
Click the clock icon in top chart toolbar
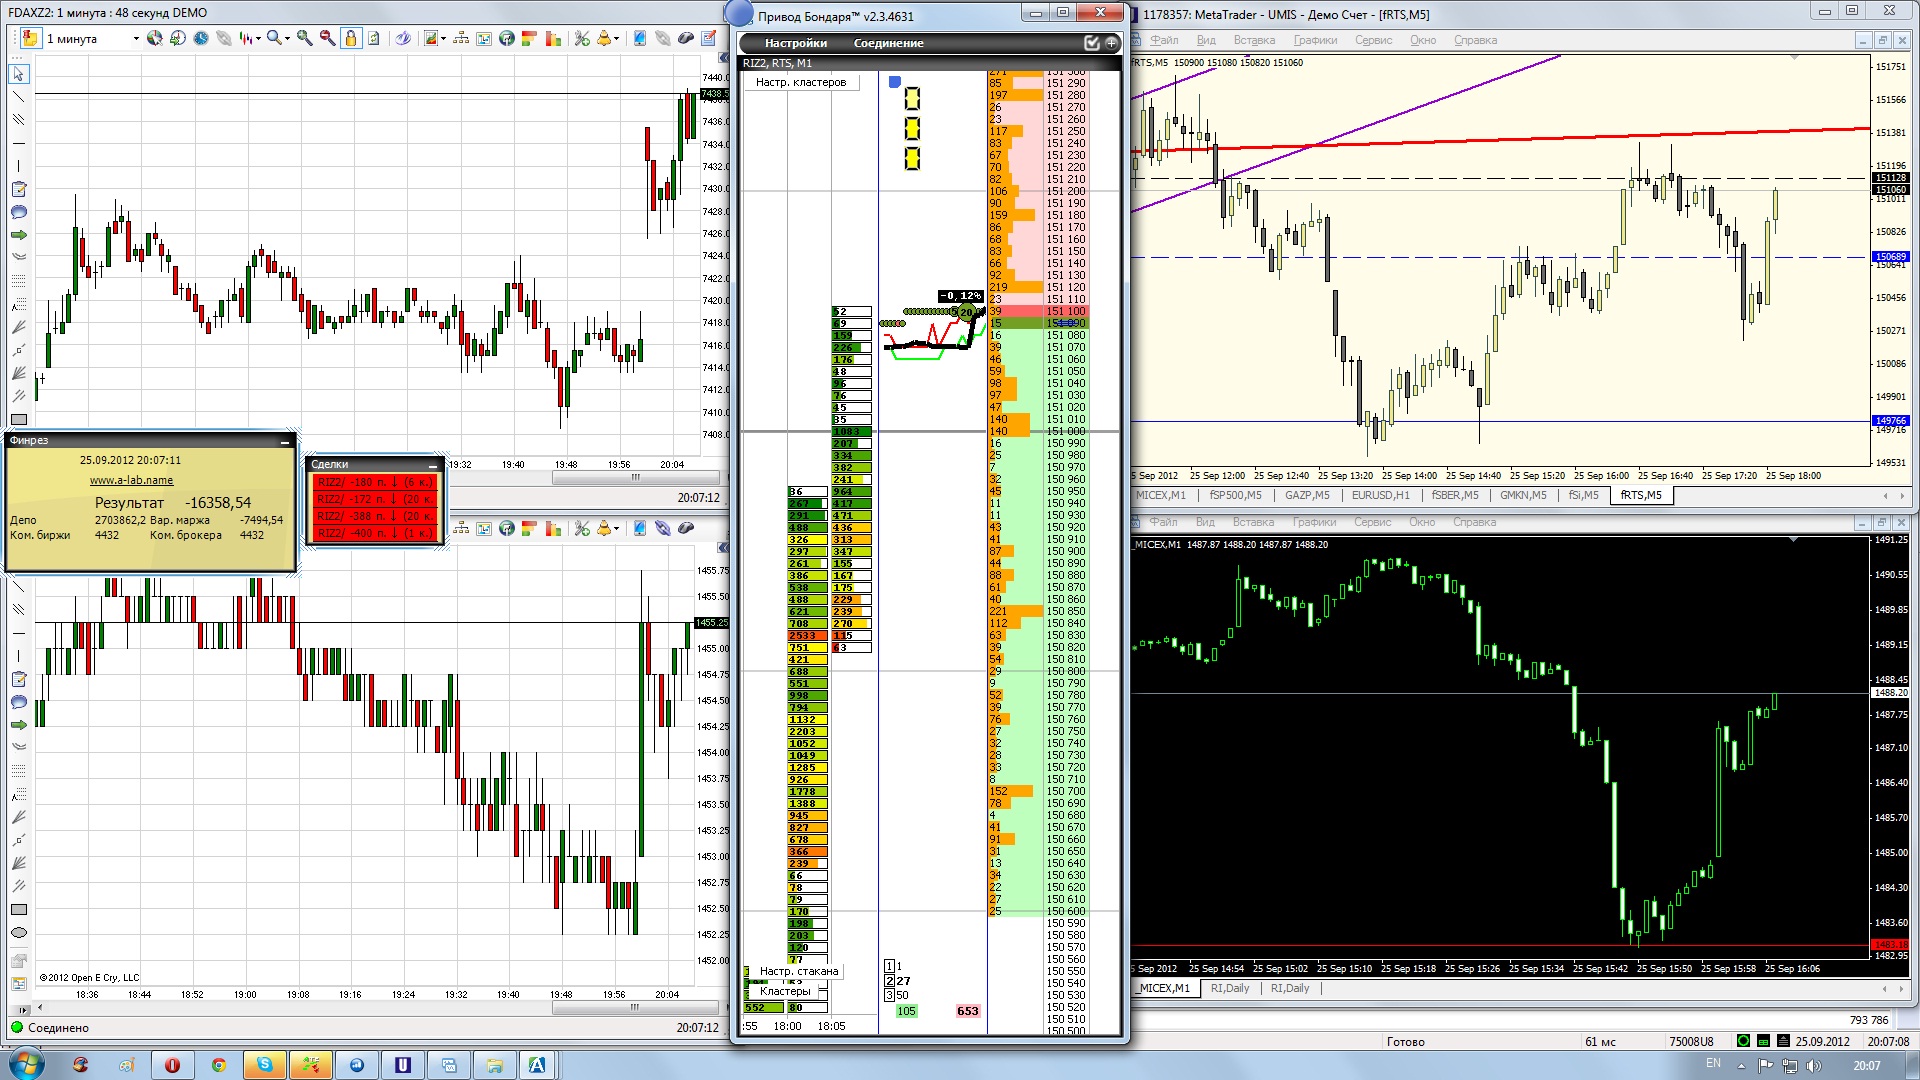pos(201,38)
